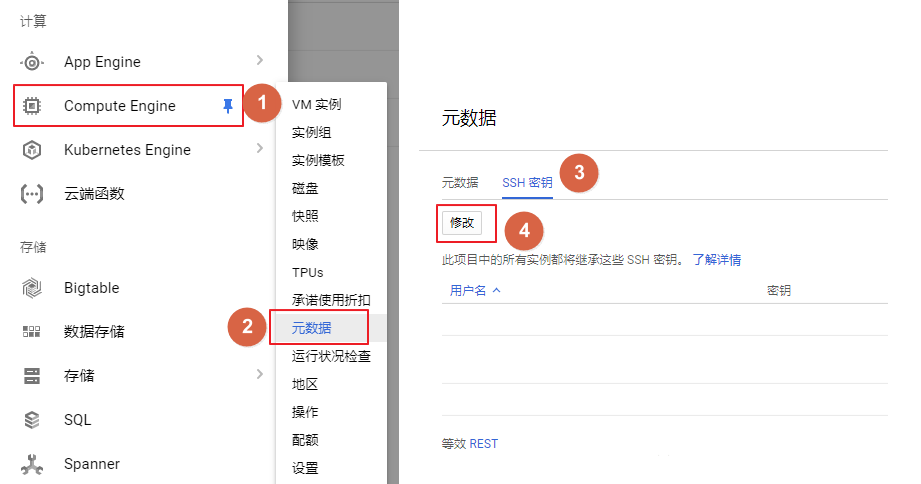Screen dimensions: 921x484
Task: Switch to the 元数据 tab
Action: (x=460, y=183)
